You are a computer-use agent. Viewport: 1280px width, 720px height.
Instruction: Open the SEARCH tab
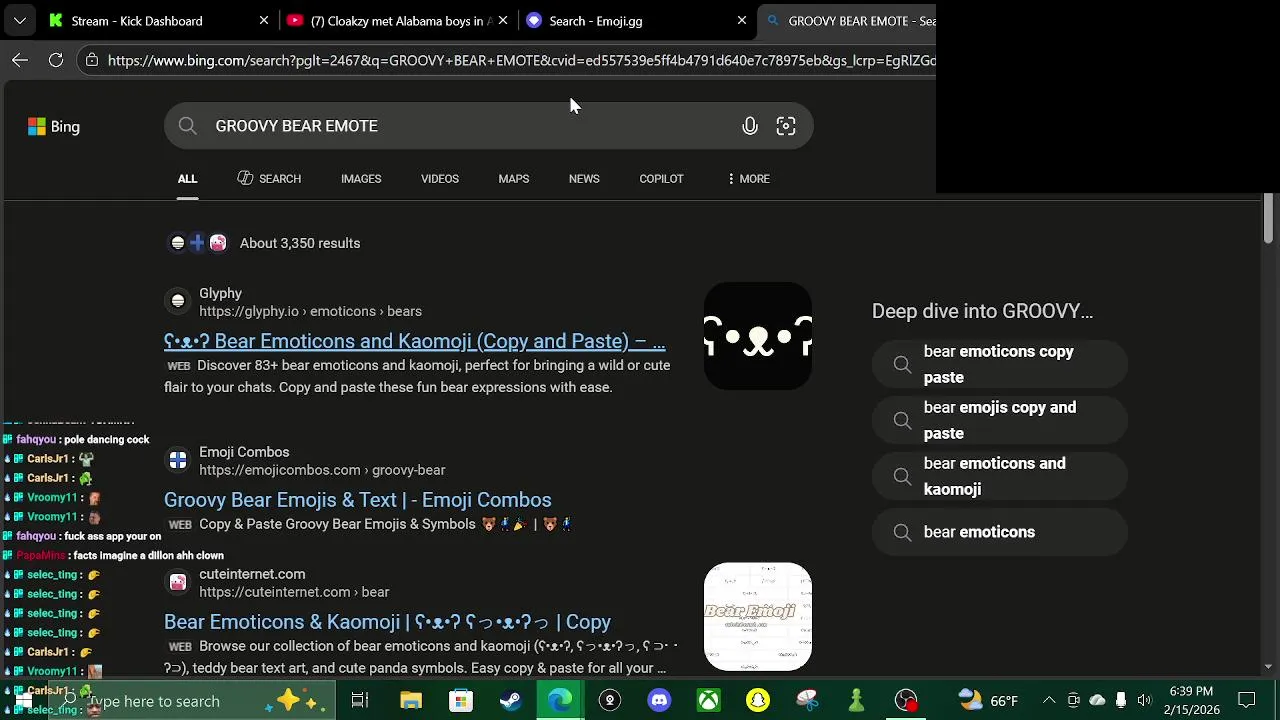point(269,179)
